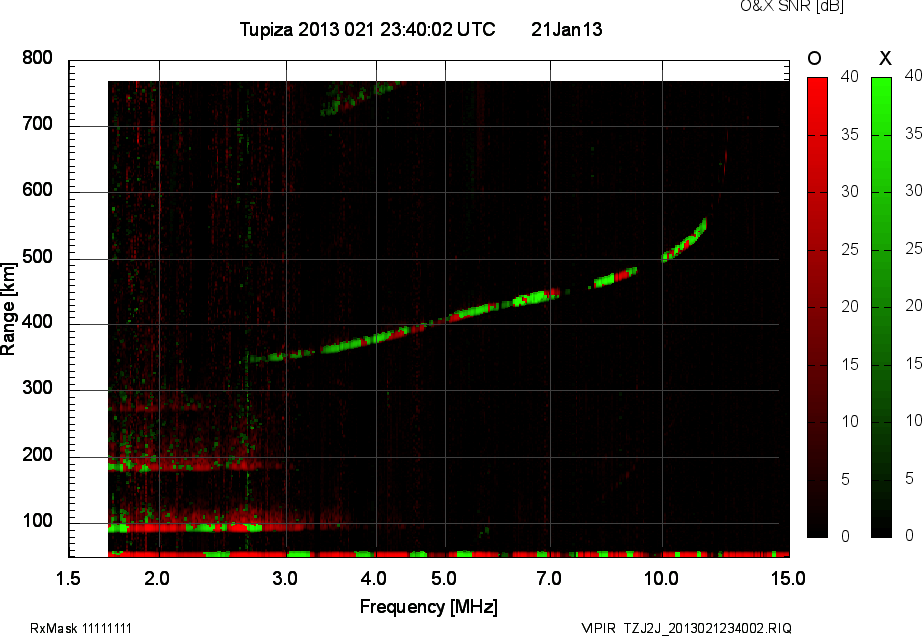
Task: Click the 600 km range tick label
Action: [x=38, y=190]
